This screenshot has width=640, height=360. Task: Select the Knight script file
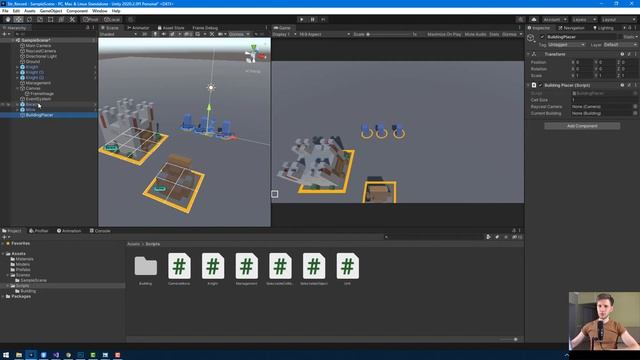[x=213, y=269]
